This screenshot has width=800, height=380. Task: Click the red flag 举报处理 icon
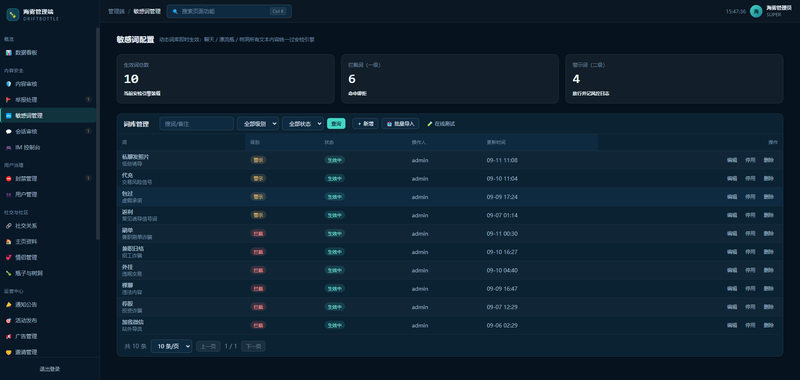pyautogui.click(x=8, y=100)
